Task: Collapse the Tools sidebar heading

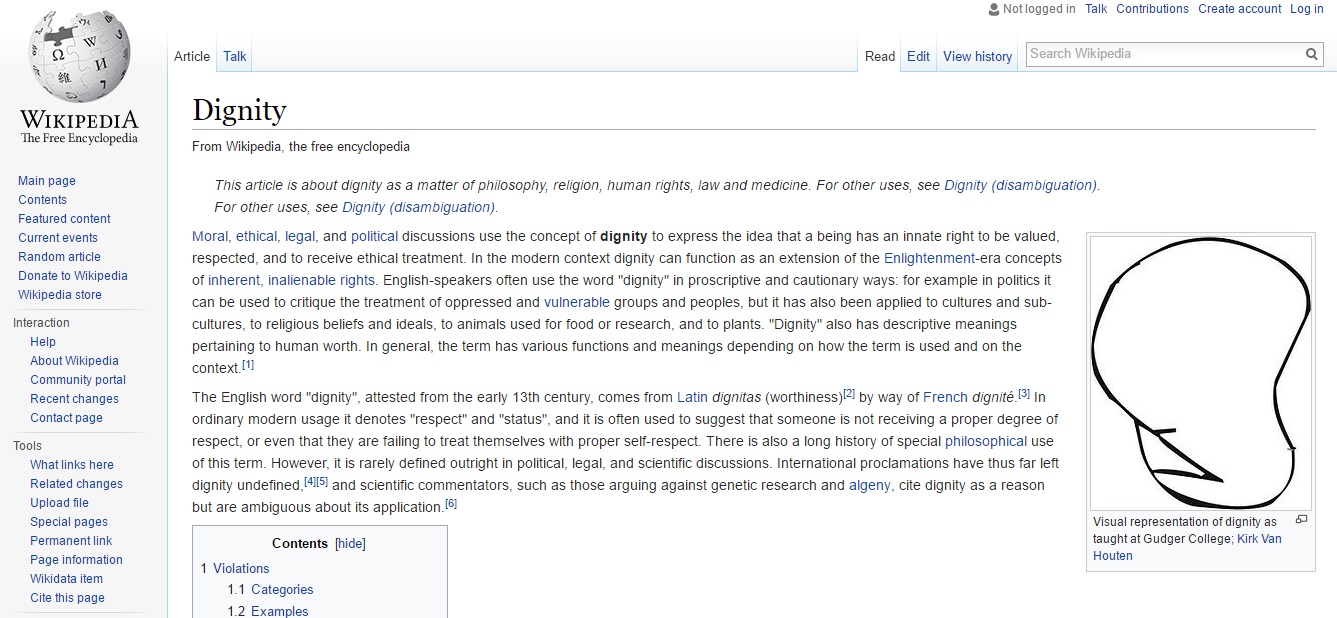Action: point(27,446)
